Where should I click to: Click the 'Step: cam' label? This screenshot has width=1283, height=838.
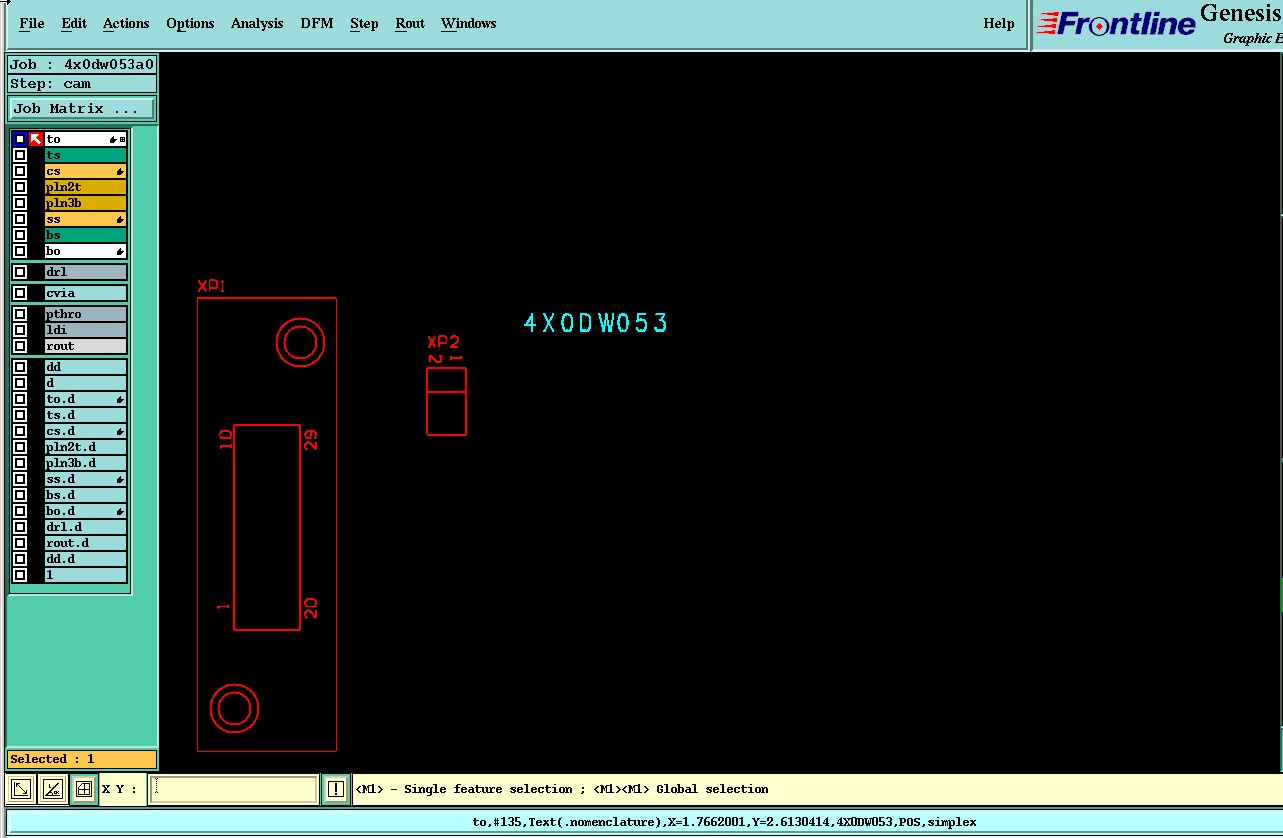point(82,84)
